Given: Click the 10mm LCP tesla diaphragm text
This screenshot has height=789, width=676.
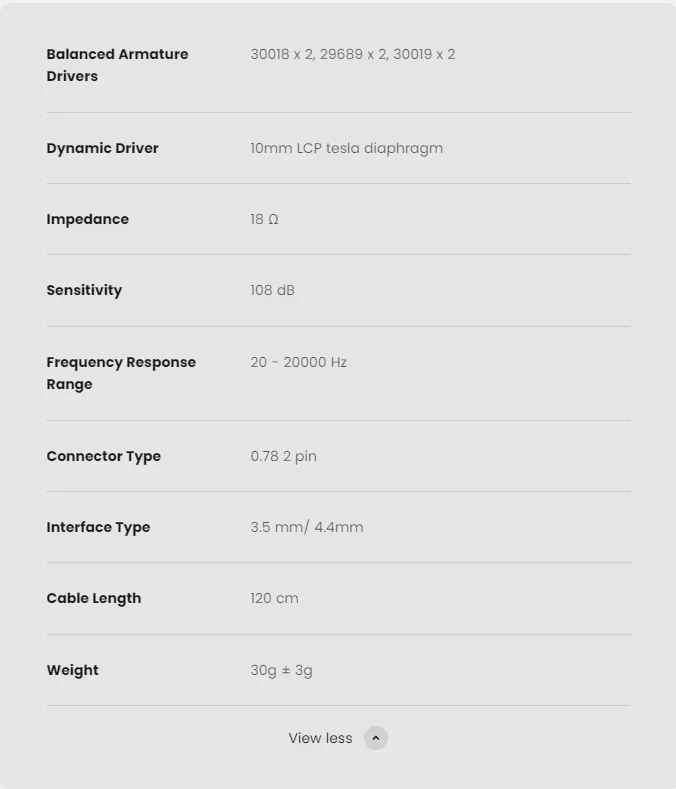Looking at the screenshot, I should coord(346,148).
